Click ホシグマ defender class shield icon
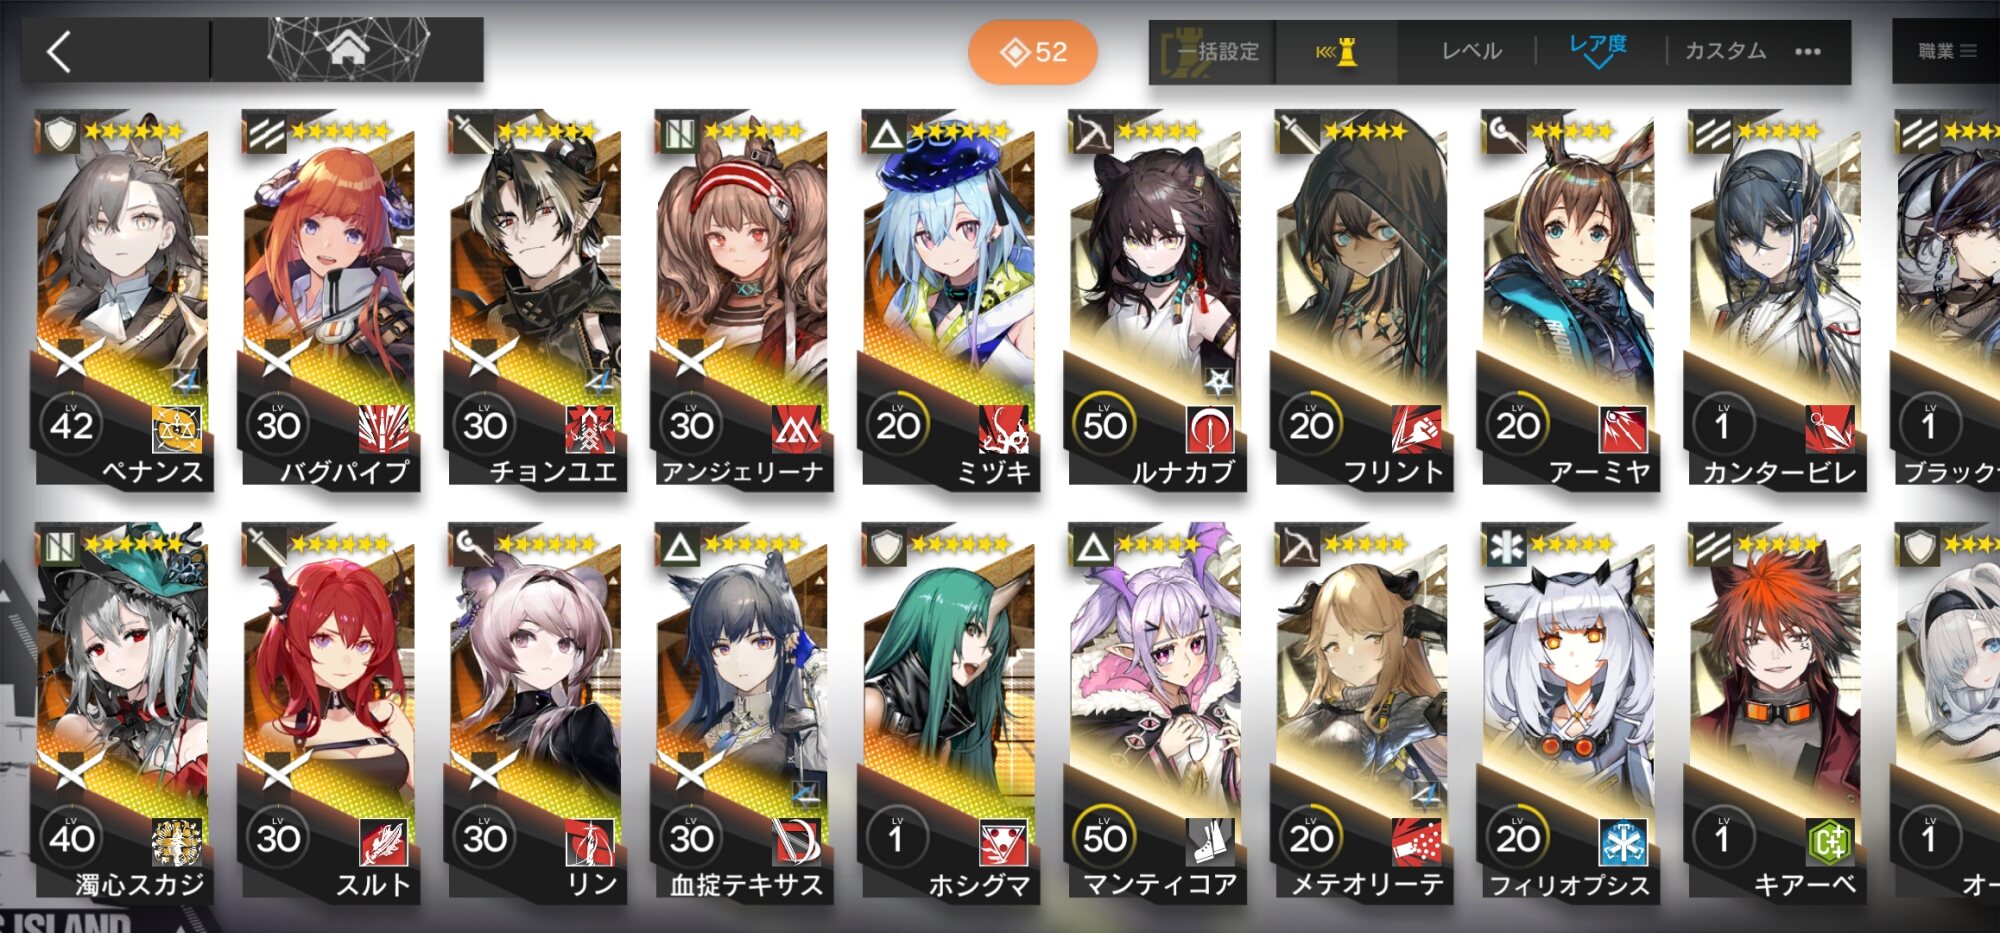2000x933 pixels. [x=887, y=546]
